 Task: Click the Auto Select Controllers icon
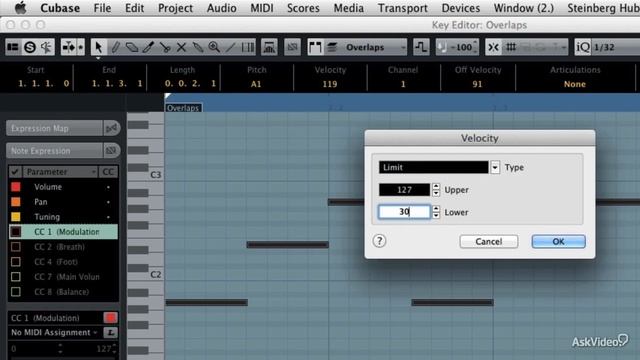pos(269,47)
